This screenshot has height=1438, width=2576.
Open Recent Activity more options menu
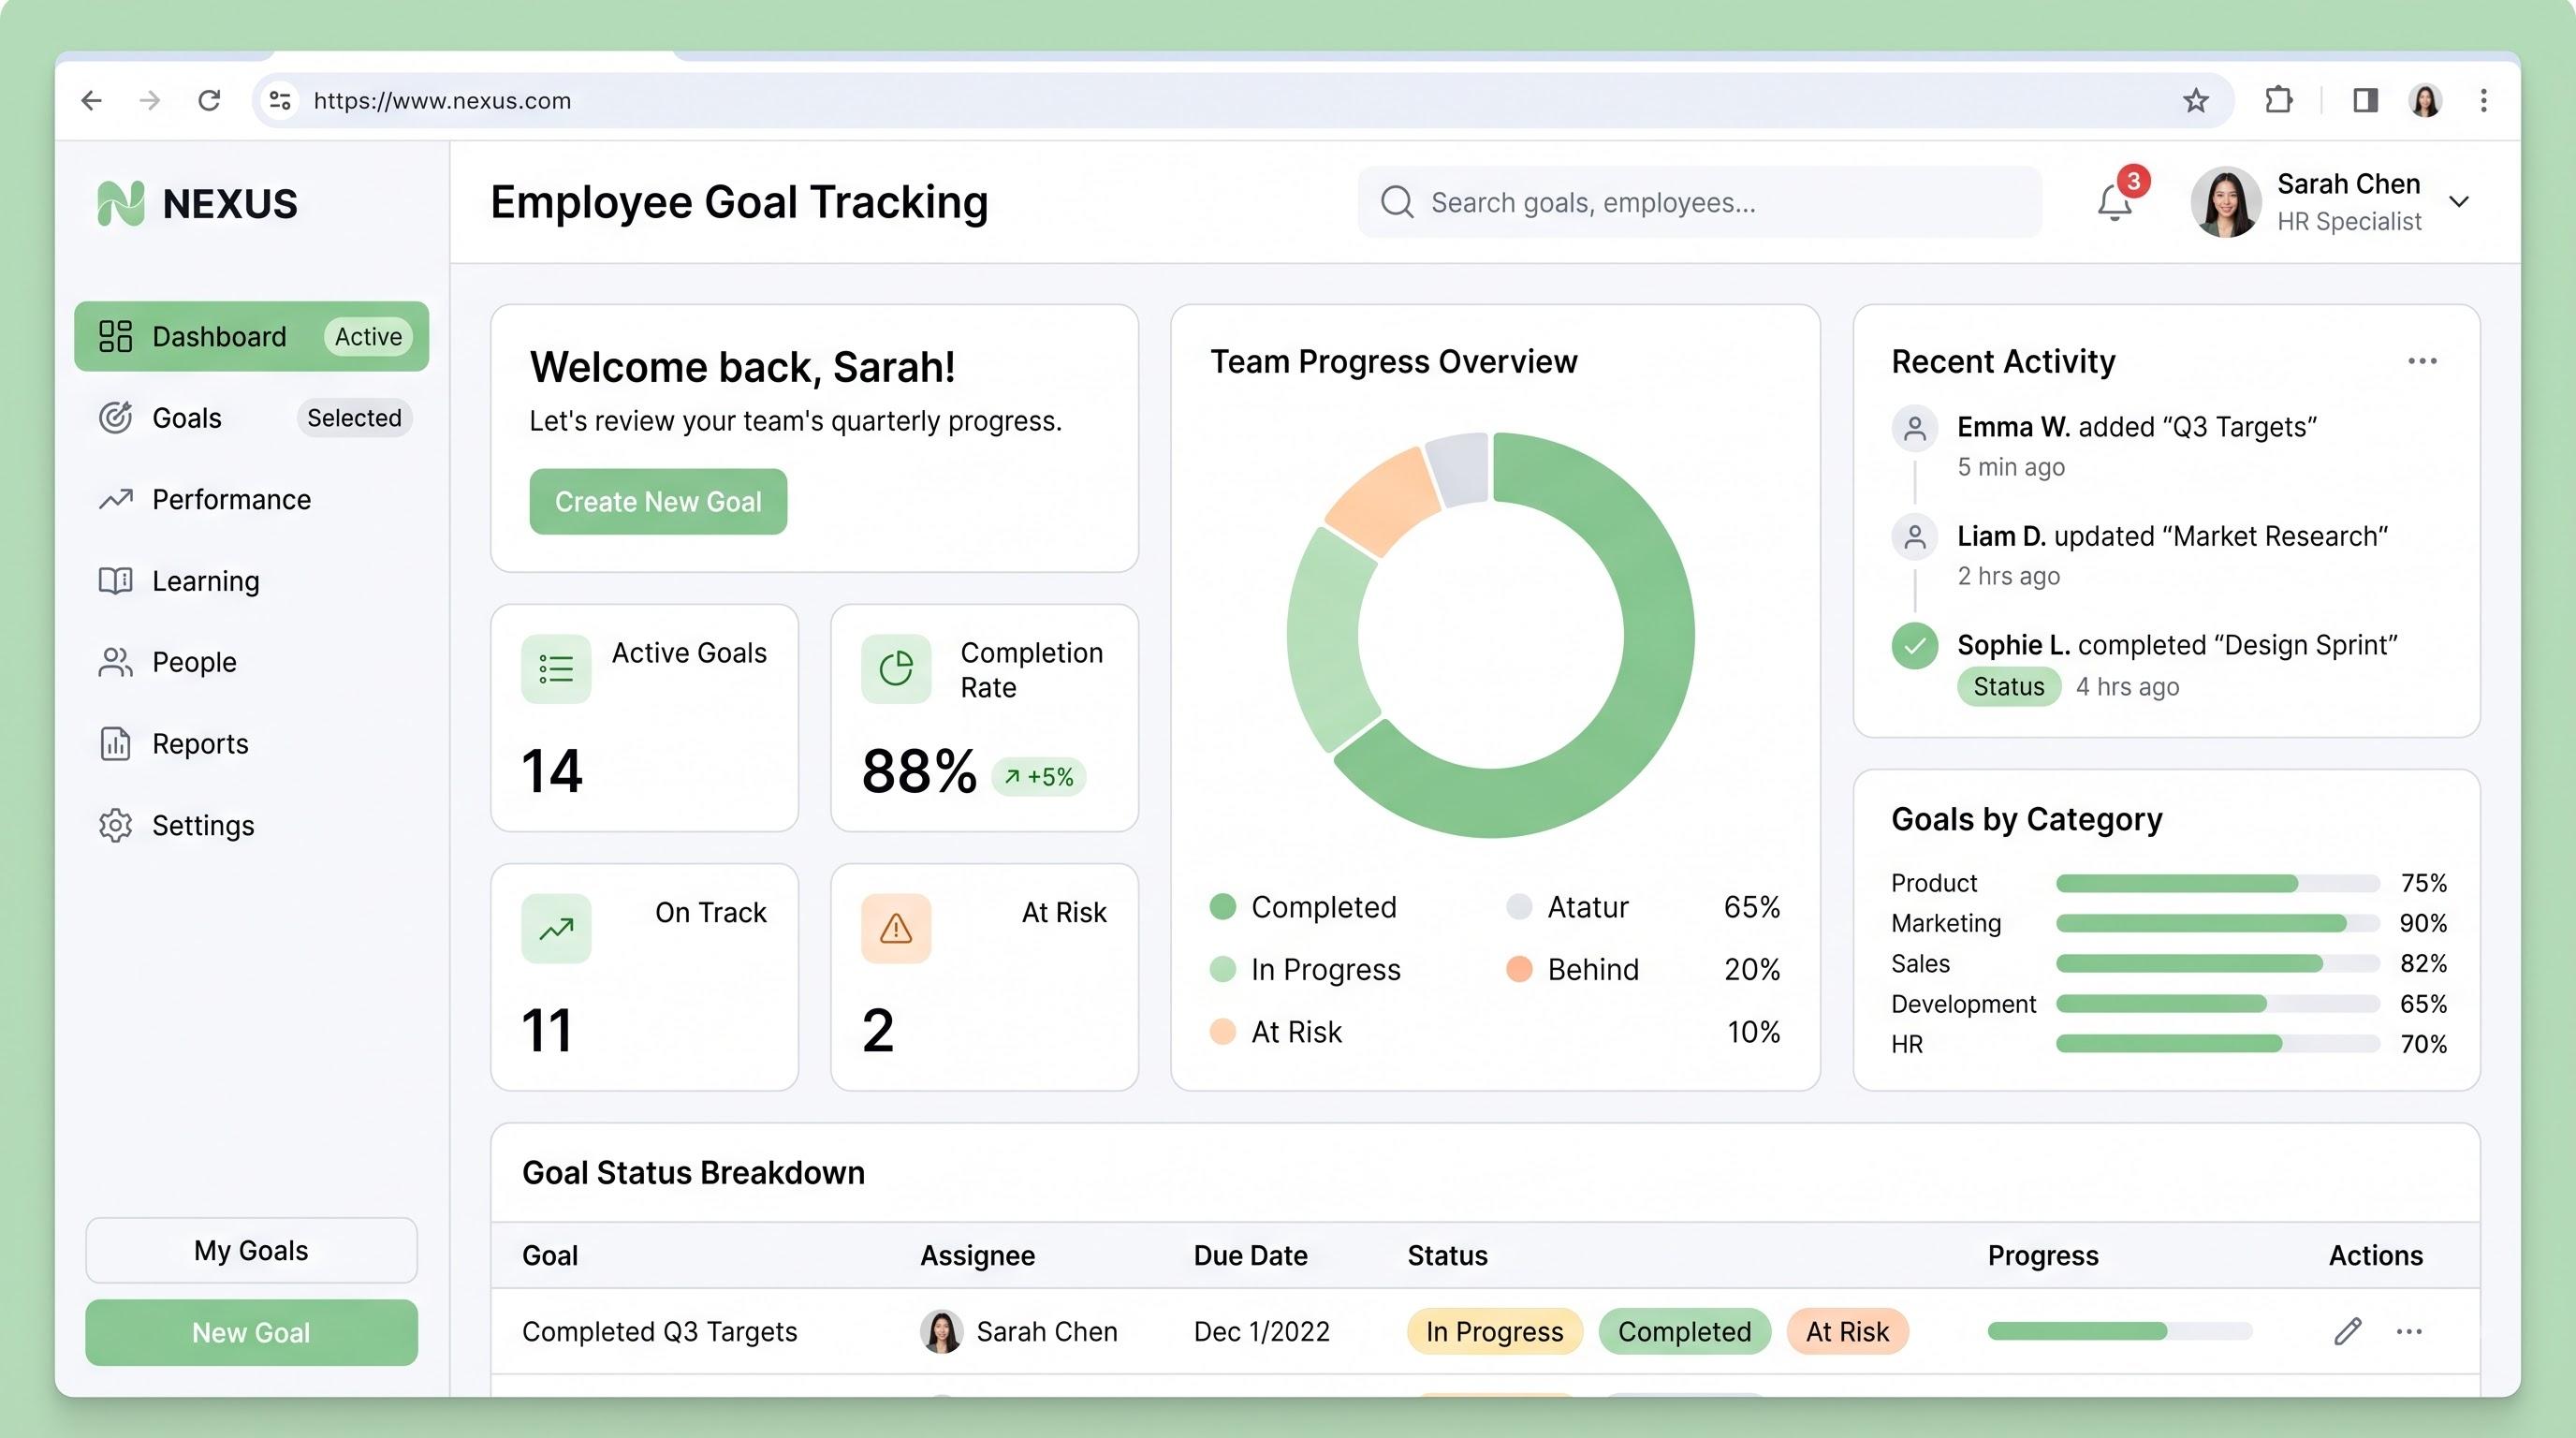(2422, 361)
